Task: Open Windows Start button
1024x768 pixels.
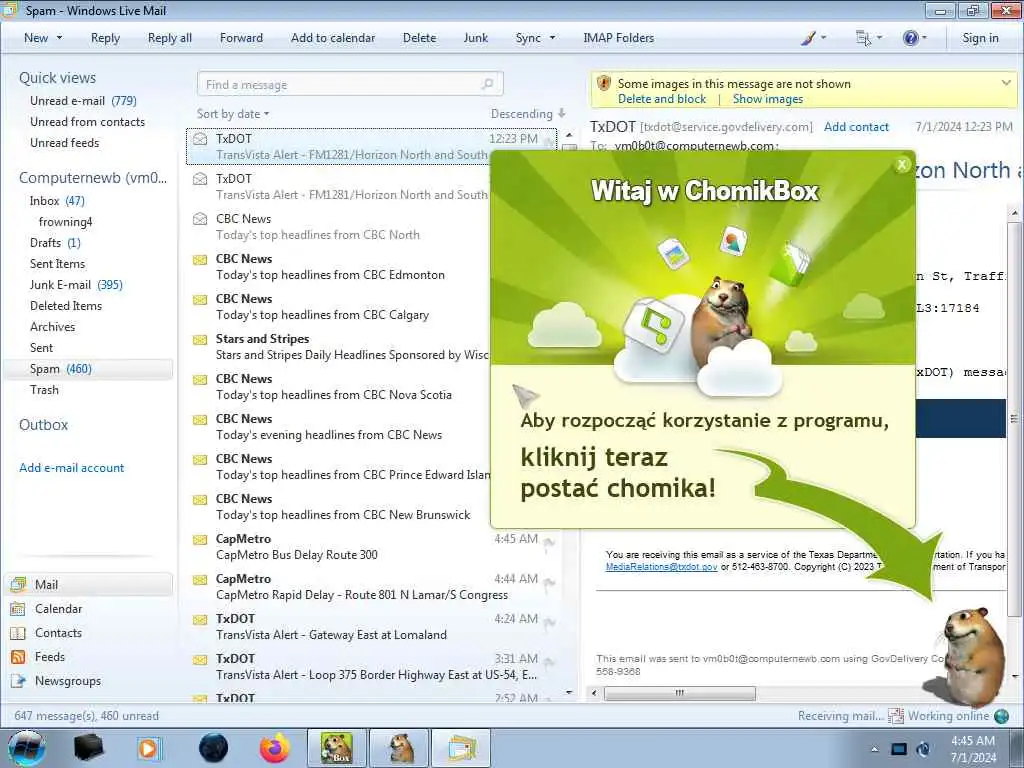Action: pos(26,748)
